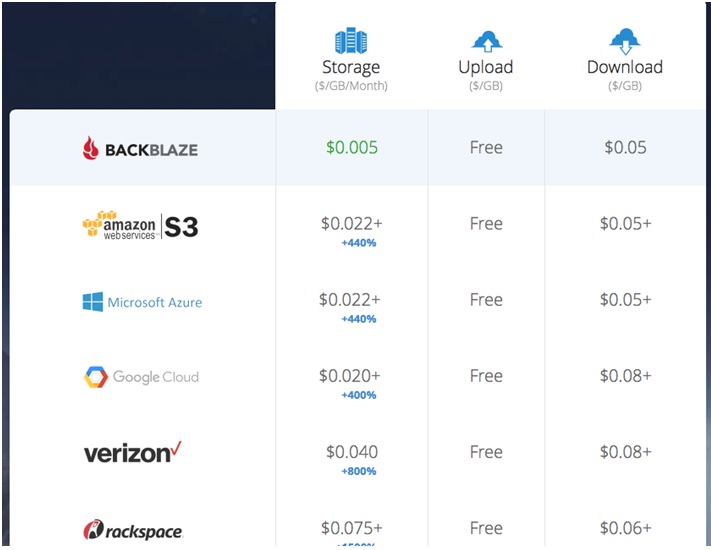Click Rackspace's $0.075+ storage price
This screenshot has width=711, height=550.
[352, 528]
